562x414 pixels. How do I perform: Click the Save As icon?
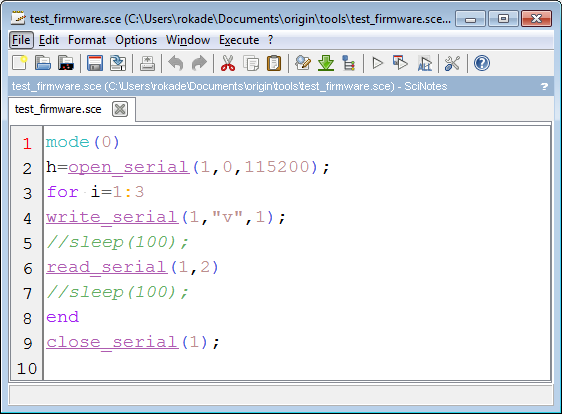(x=118, y=63)
